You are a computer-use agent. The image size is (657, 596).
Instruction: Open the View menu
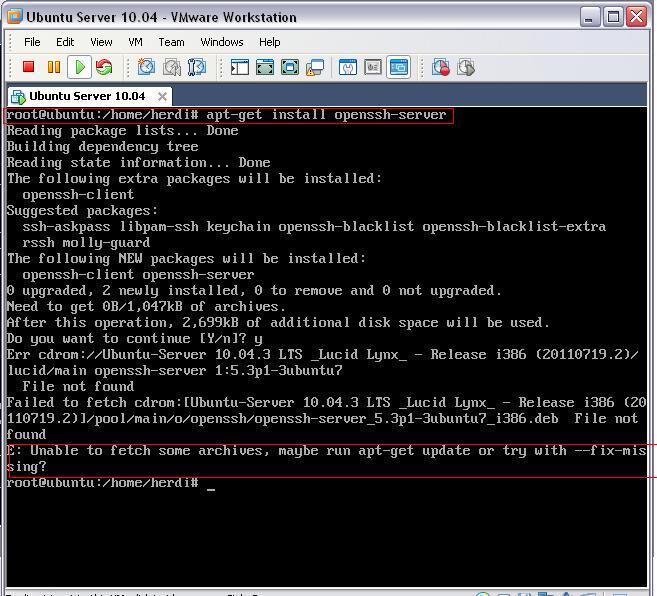[101, 42]
